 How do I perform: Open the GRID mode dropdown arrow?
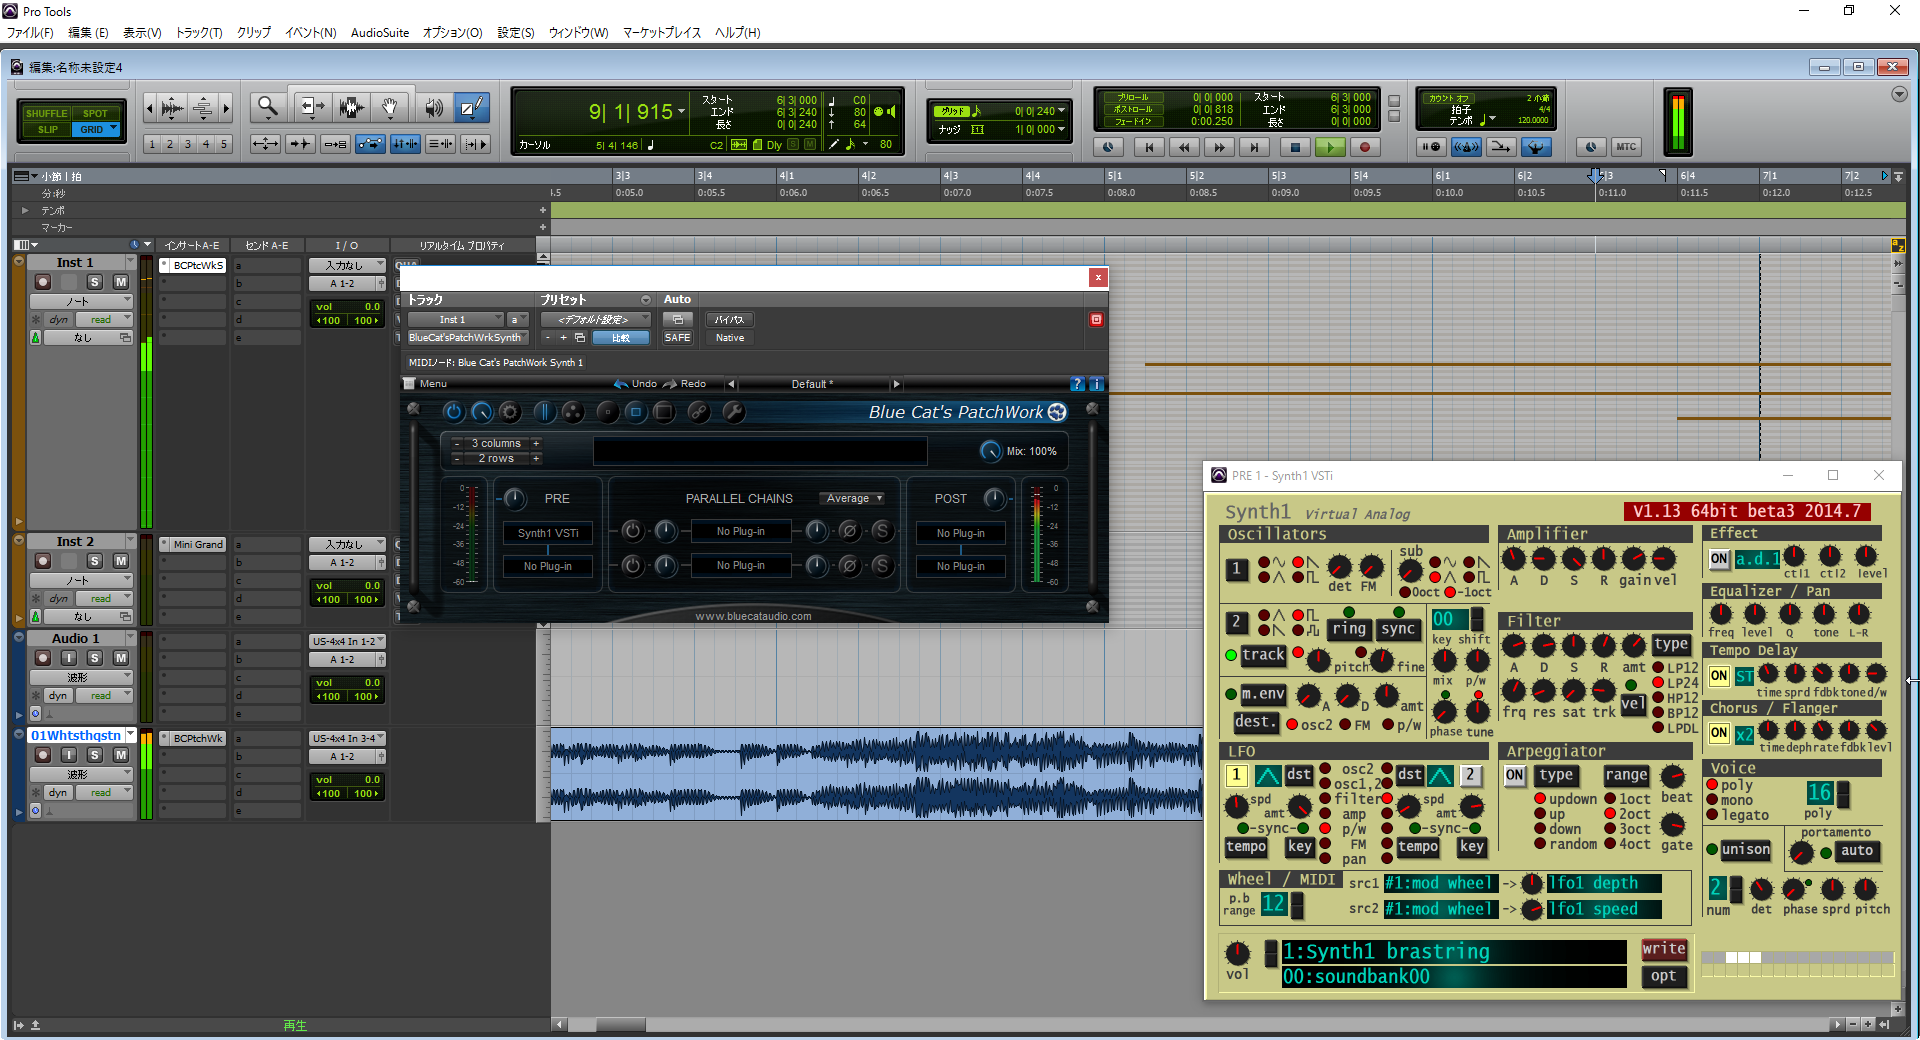tap(114, 129)
